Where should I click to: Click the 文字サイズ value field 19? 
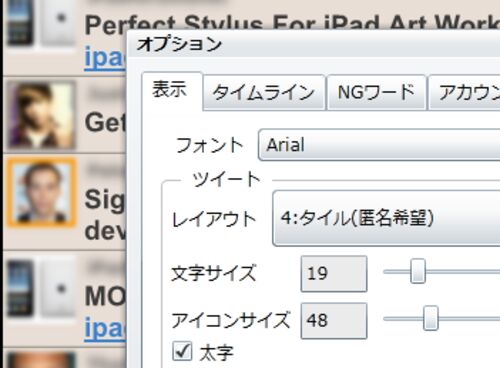[334, 274]
